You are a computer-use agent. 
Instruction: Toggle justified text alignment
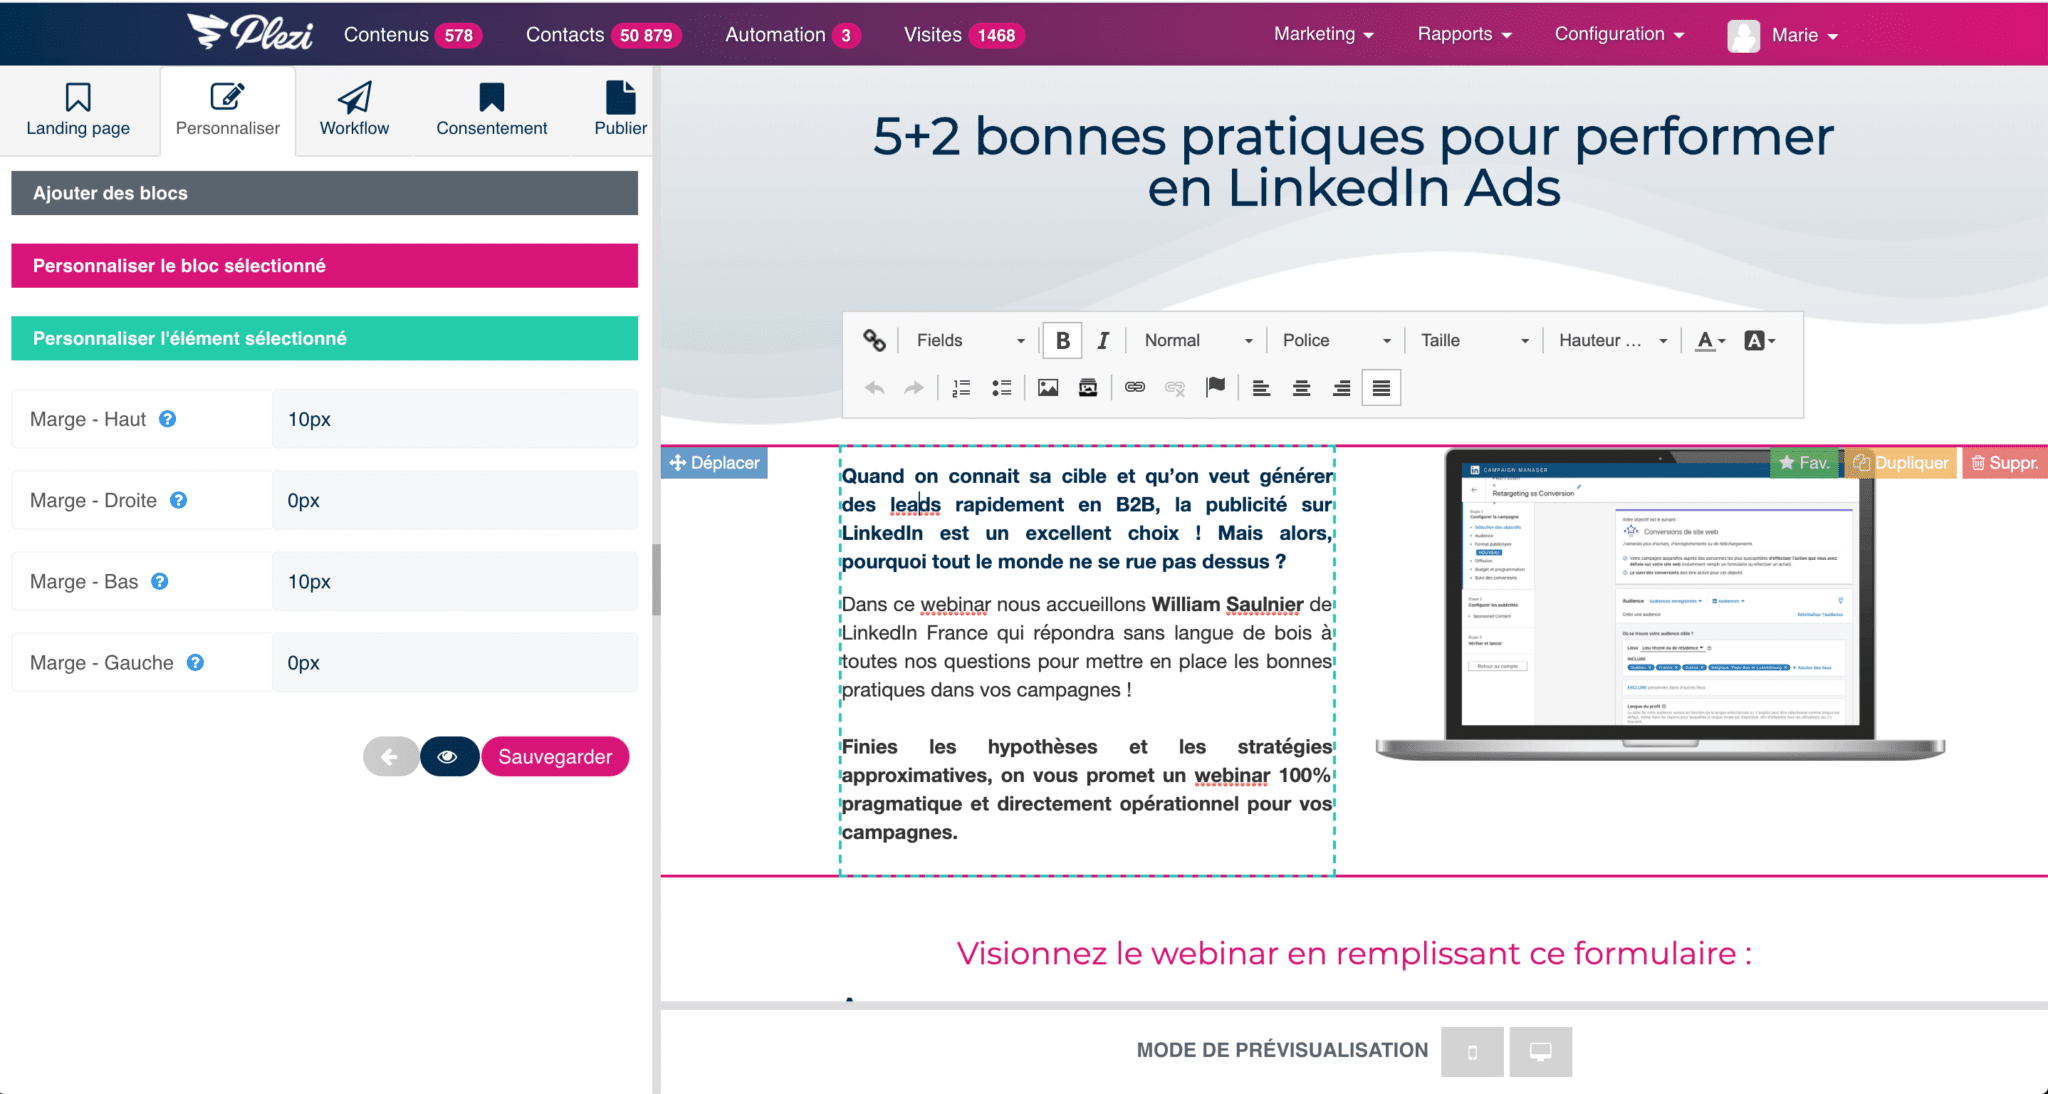[1381, 388]
